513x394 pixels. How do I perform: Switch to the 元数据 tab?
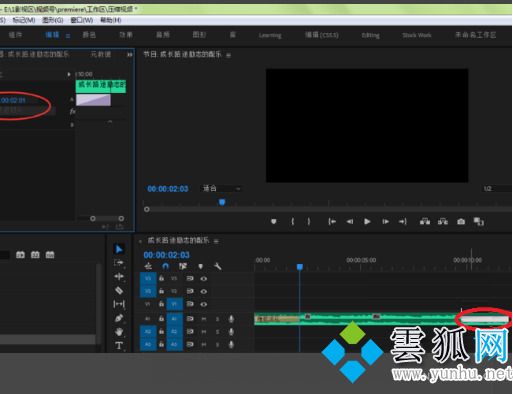101,54
